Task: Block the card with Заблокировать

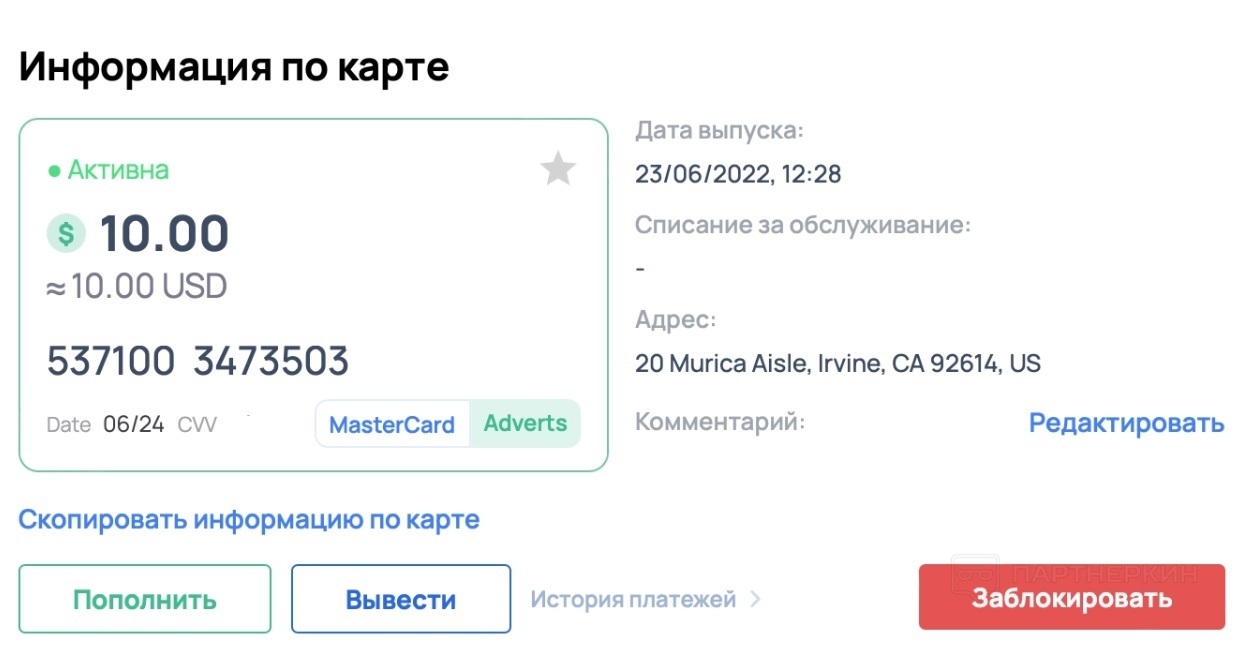Action: pos(1072,598)
